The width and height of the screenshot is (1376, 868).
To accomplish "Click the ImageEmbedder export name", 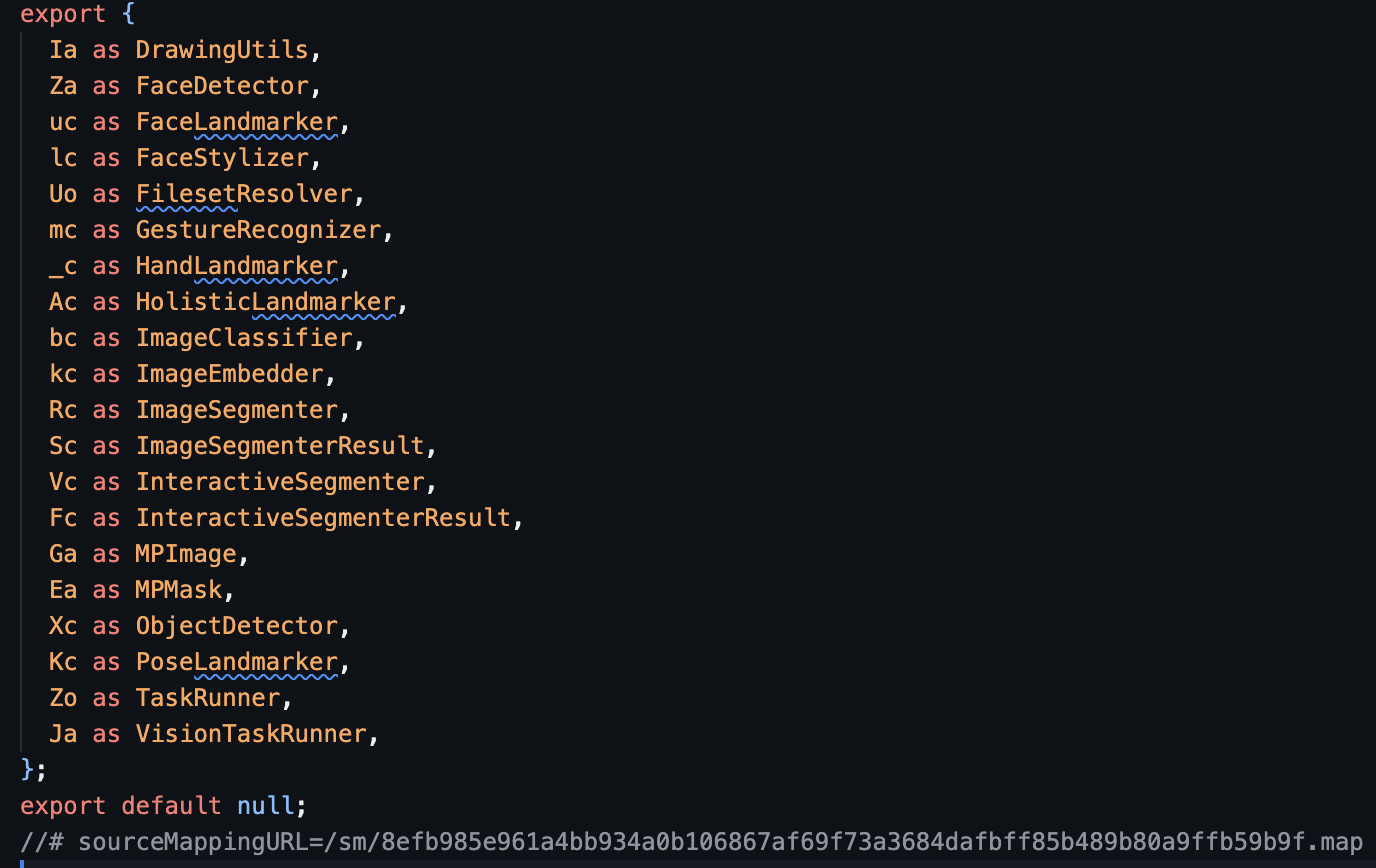I will pyautogui.click(x=229, y=374).
